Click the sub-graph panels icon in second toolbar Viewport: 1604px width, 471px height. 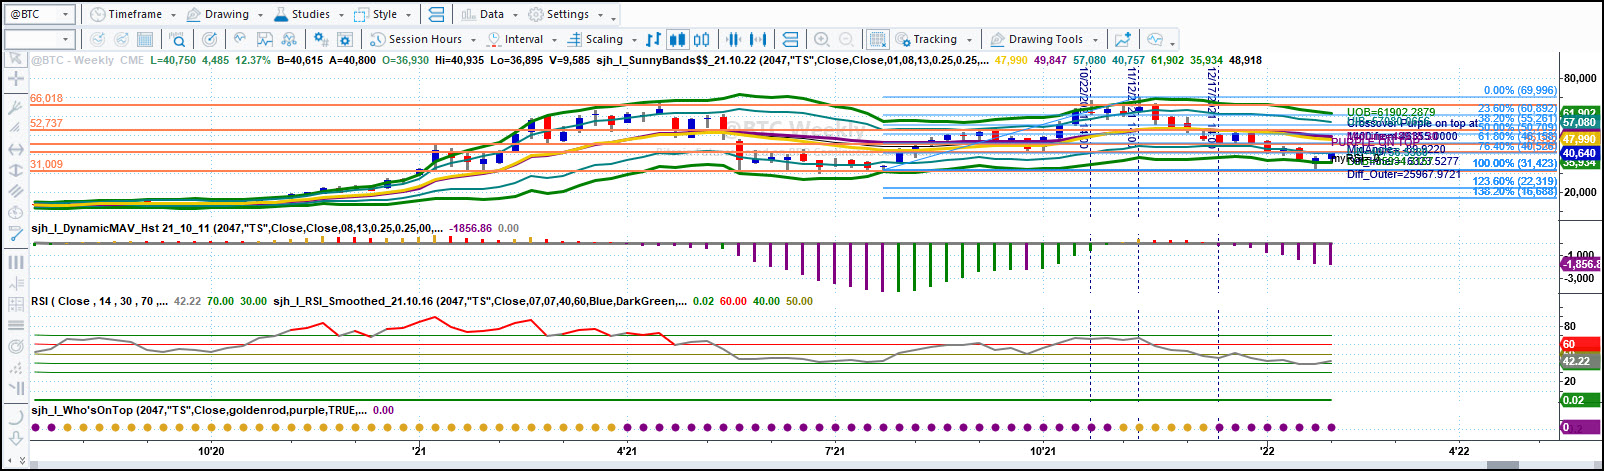[x=790, y=39]
